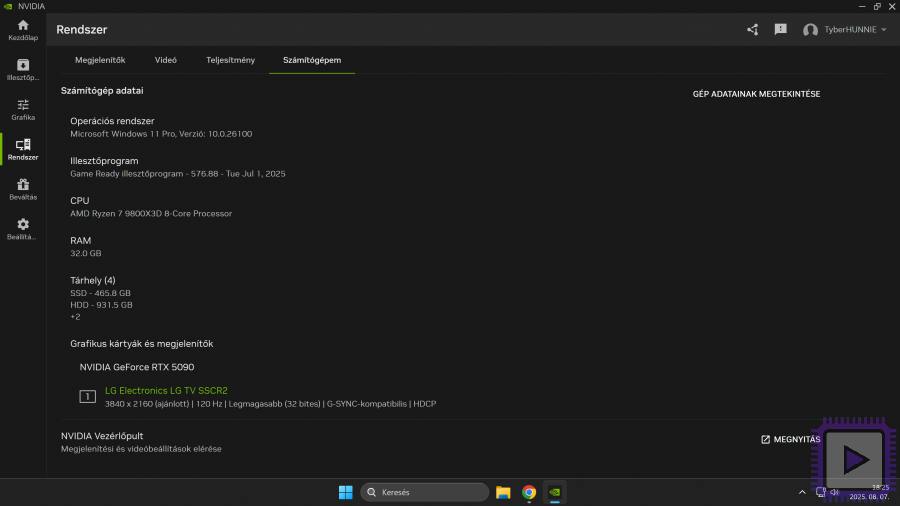Switch to the Megjelenítők tab
The image size is (900, 506).
[100, 60]
